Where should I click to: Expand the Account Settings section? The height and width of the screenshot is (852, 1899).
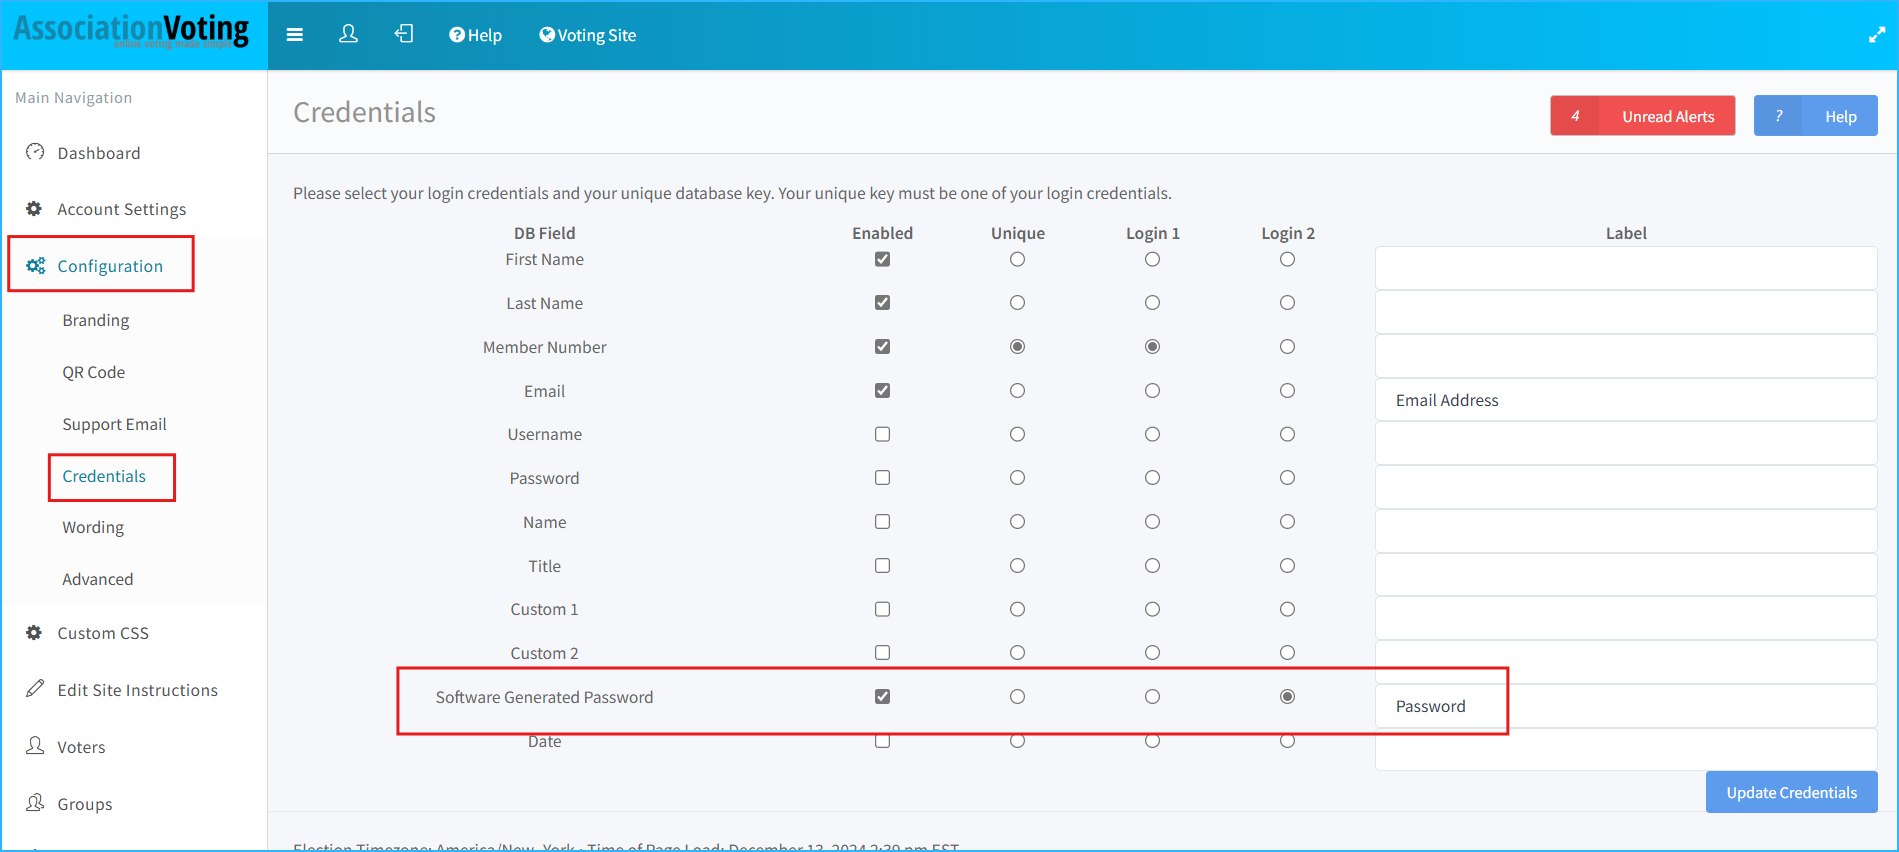121,209
